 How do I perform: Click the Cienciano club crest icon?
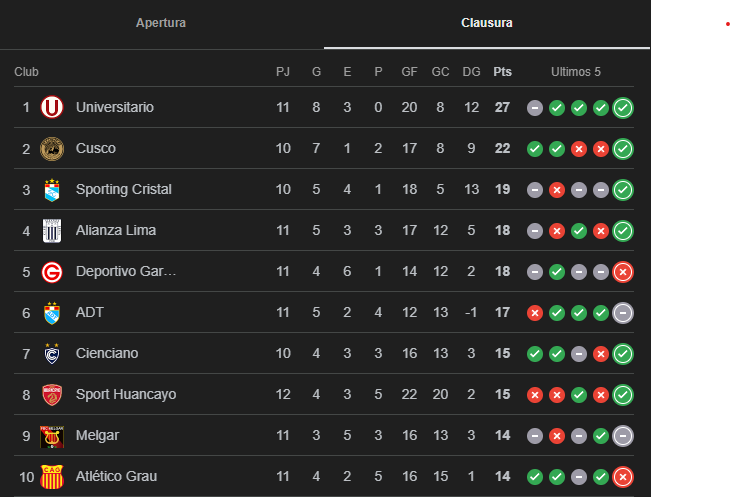52,353
